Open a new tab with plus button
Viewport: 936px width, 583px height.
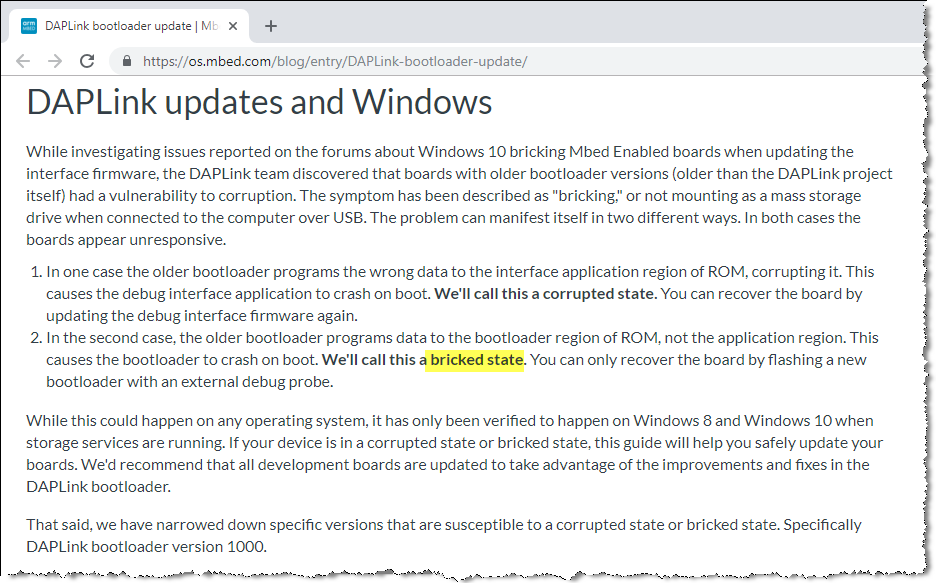coord(271,26)
